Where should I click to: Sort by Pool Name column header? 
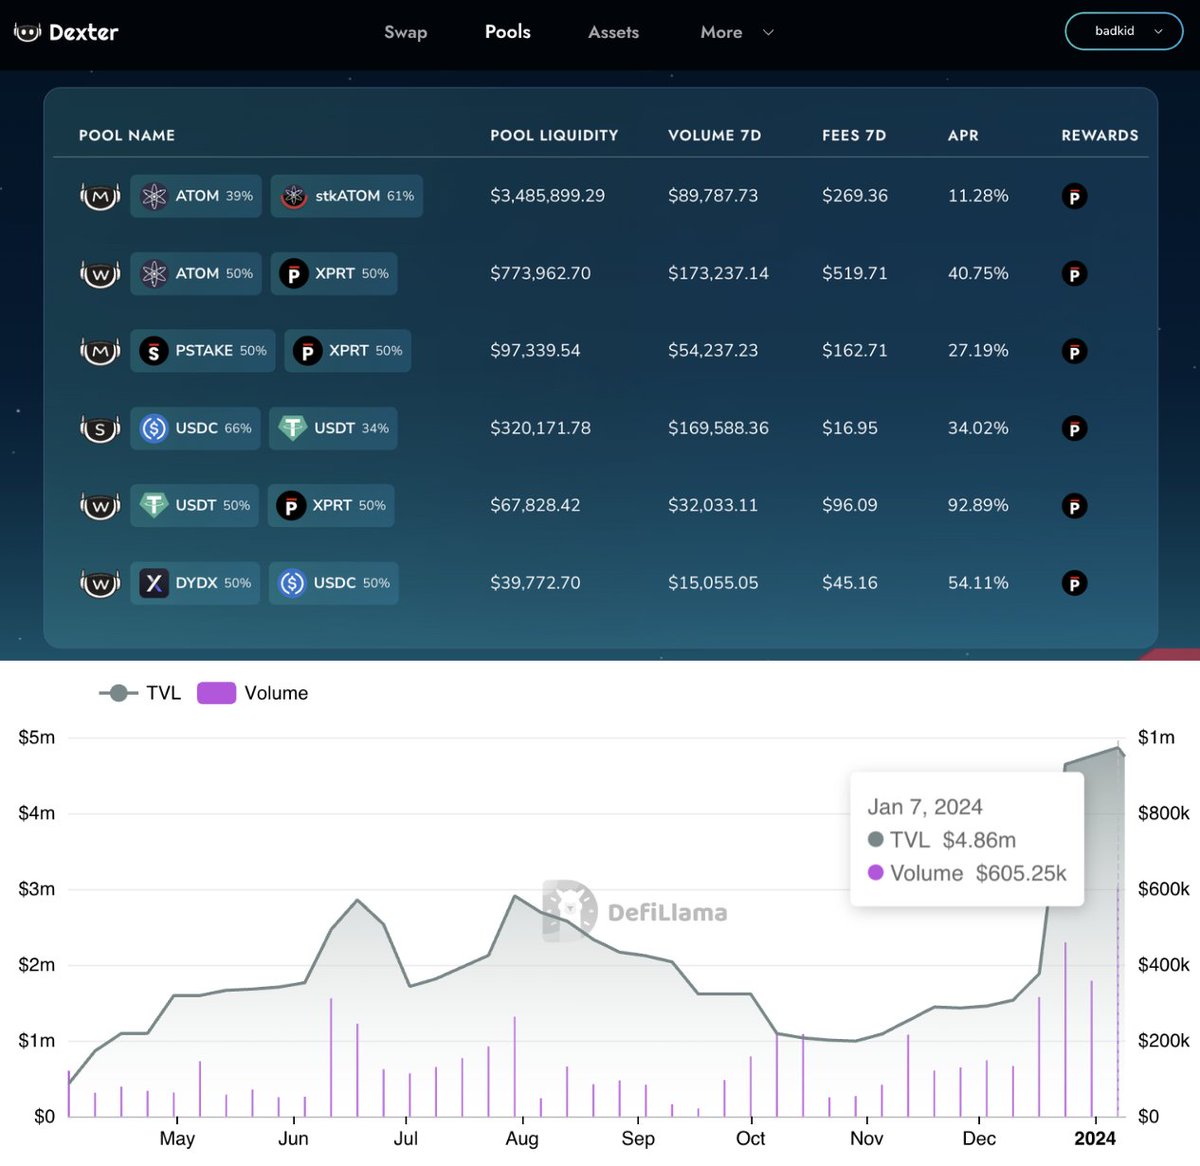click(127, 135)
